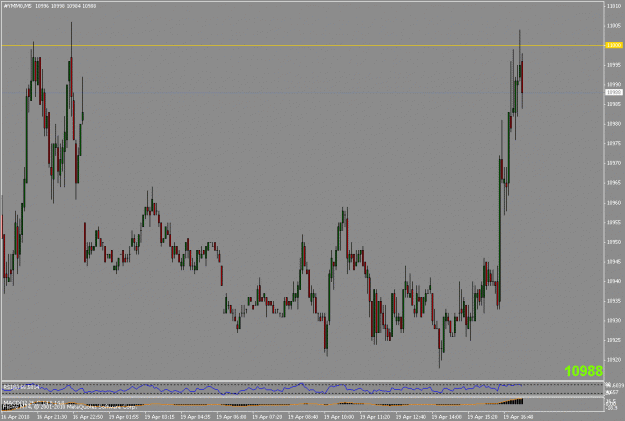Click the "19 Apr 10:00" time axis label
This screenshot has width=625, height=421.
pyautogui.click(x=339, y=417)
